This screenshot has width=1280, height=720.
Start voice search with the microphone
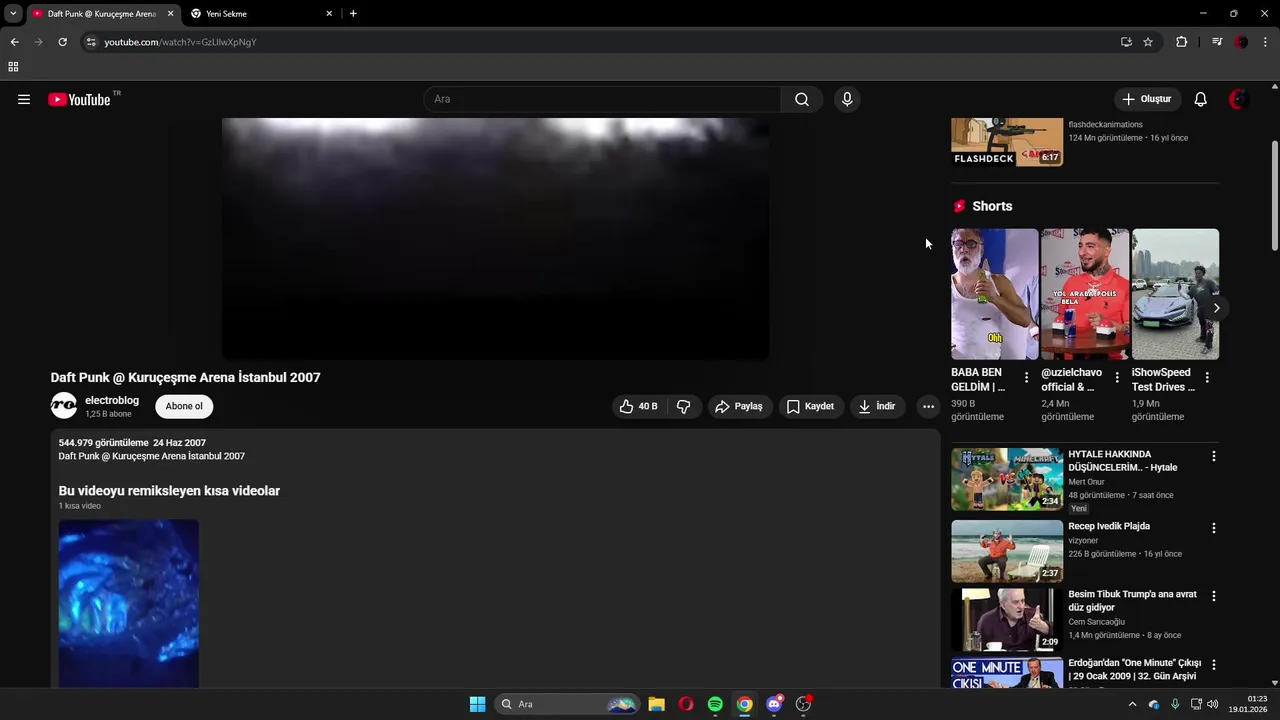click(847, 99)
